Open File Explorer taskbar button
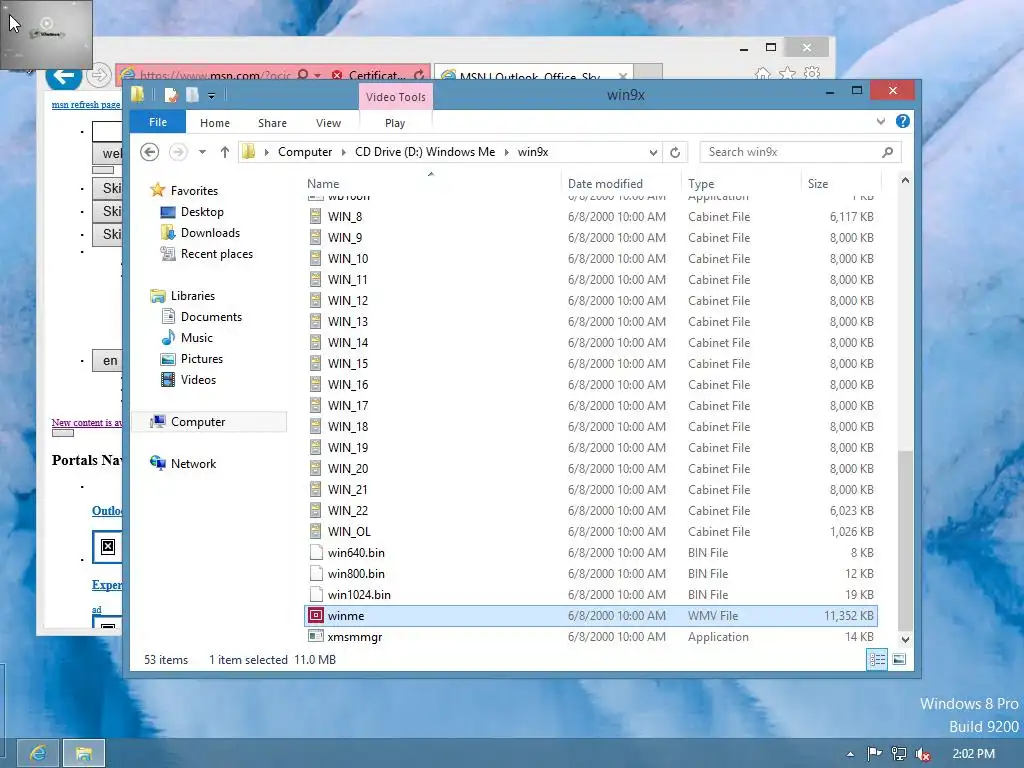1024x768 pixels. point(84,754)
